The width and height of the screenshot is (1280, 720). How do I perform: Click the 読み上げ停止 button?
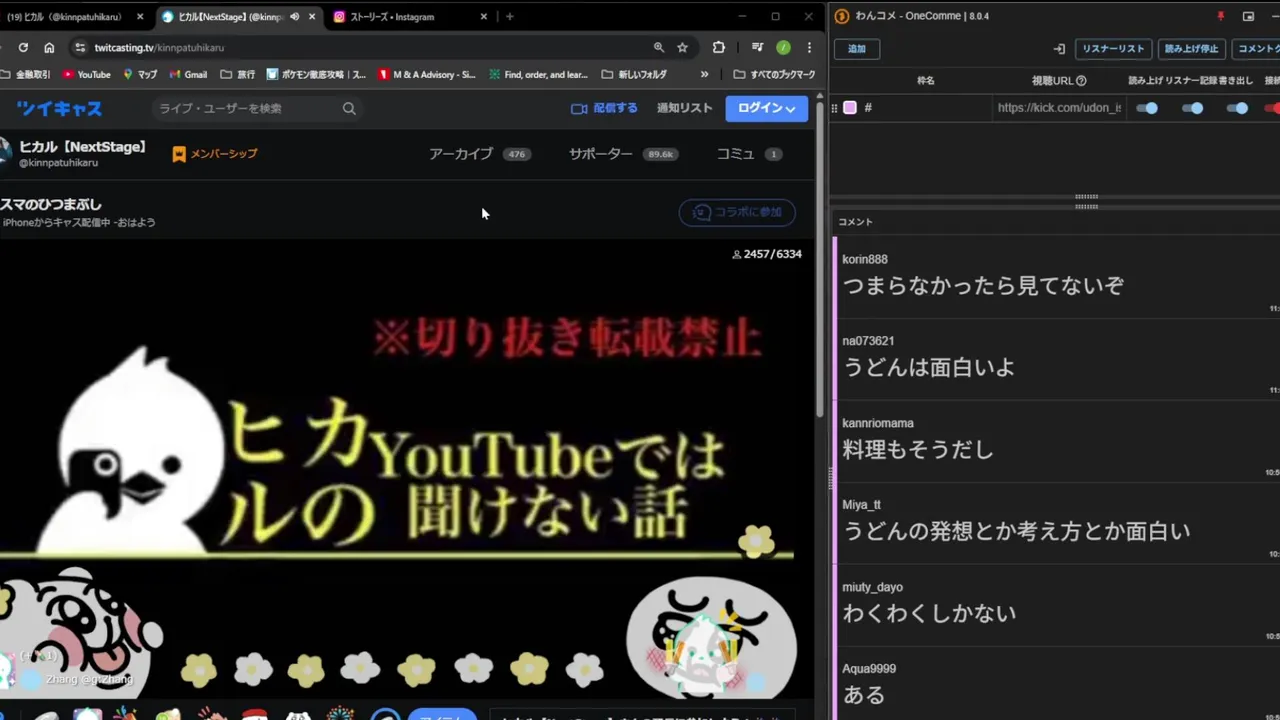click(1192, 48)
